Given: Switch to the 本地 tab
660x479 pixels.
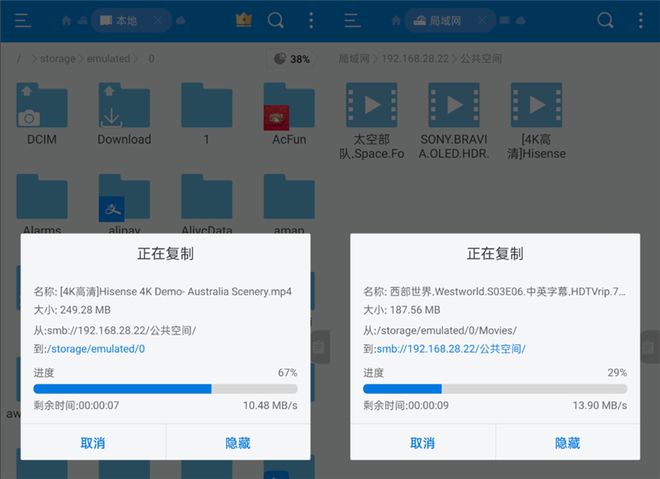Looking at the screenshot, I should [x=116, y=20].
